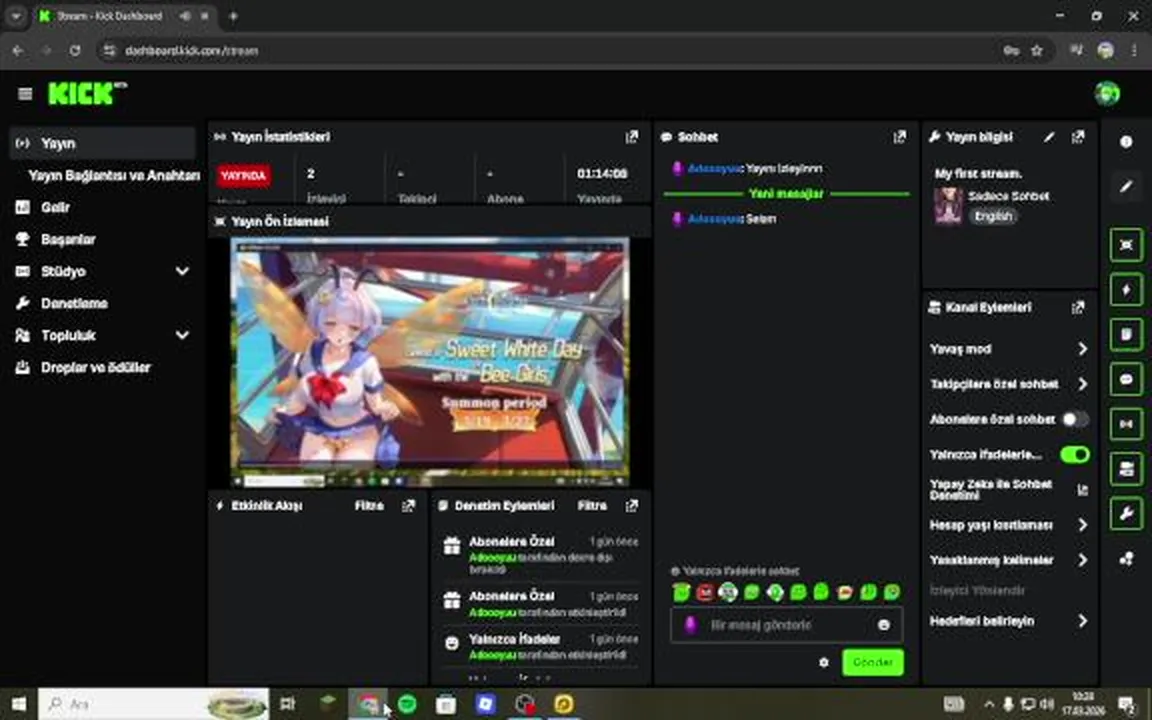Pop out the Yayın bilgisi panel
Screen dimensions: 1152x720
tap(1078, 137)
